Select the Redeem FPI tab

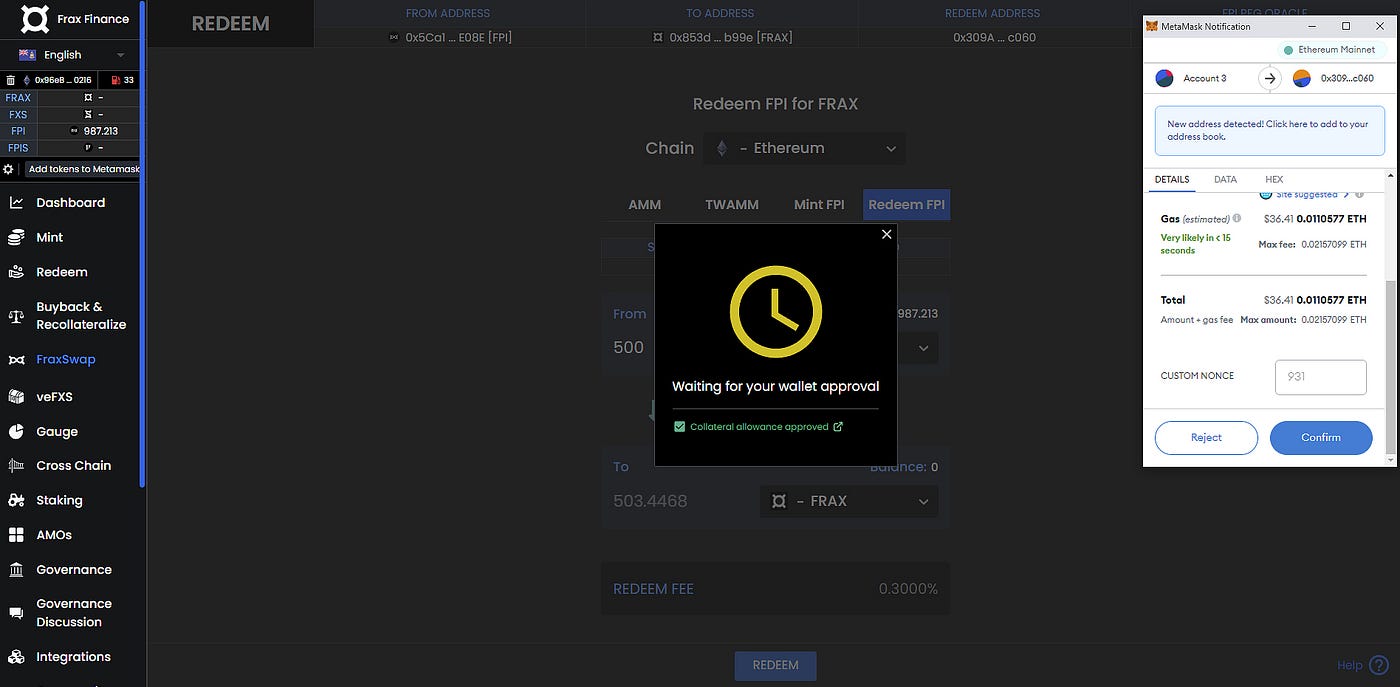(x=906, y=205)
